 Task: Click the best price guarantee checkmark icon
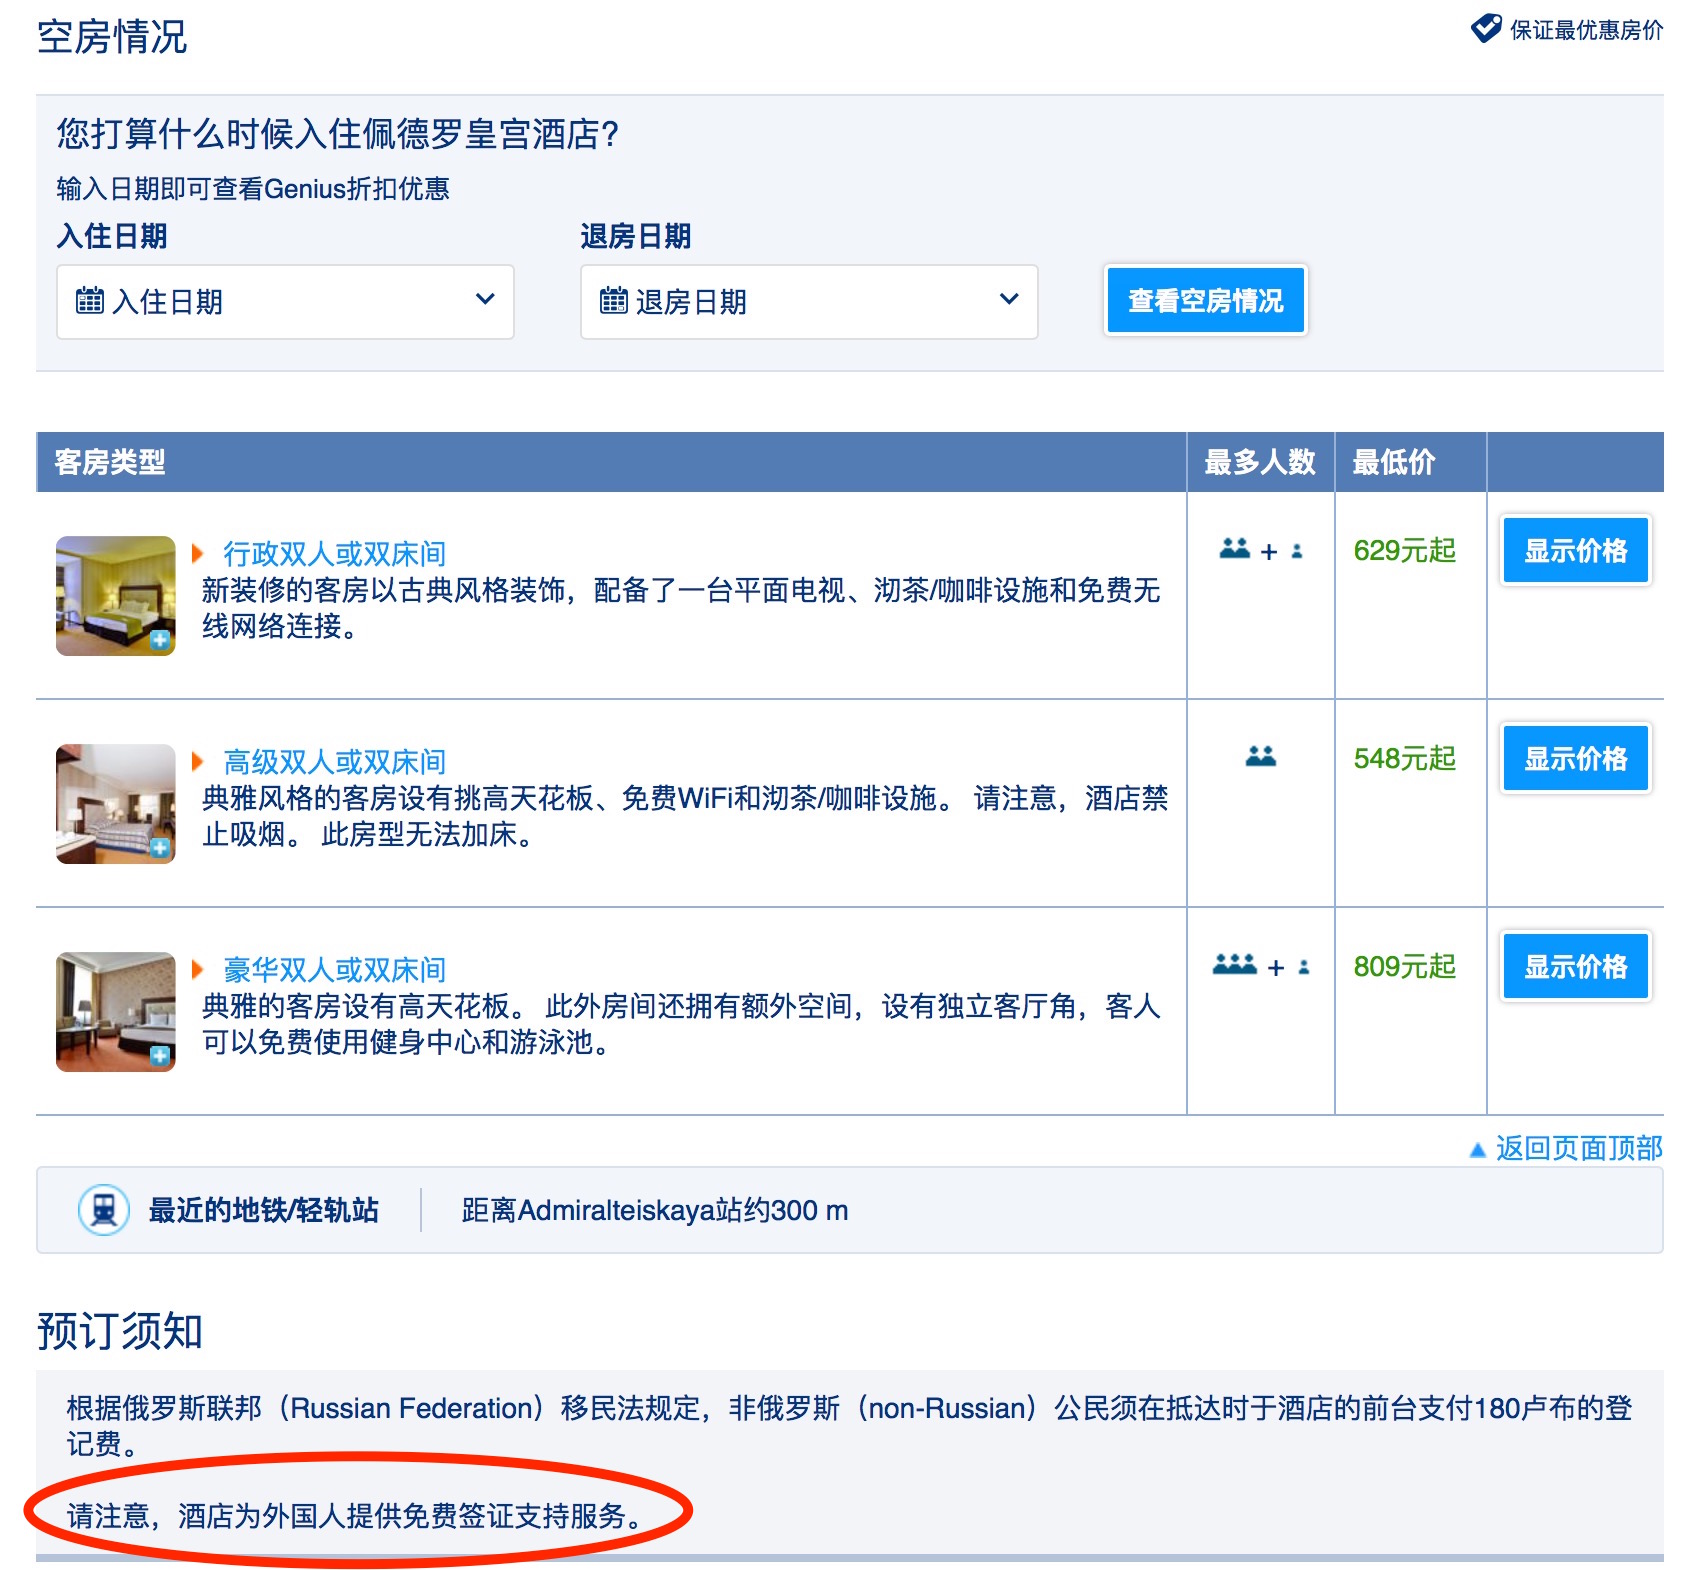tap(1486, 28)
